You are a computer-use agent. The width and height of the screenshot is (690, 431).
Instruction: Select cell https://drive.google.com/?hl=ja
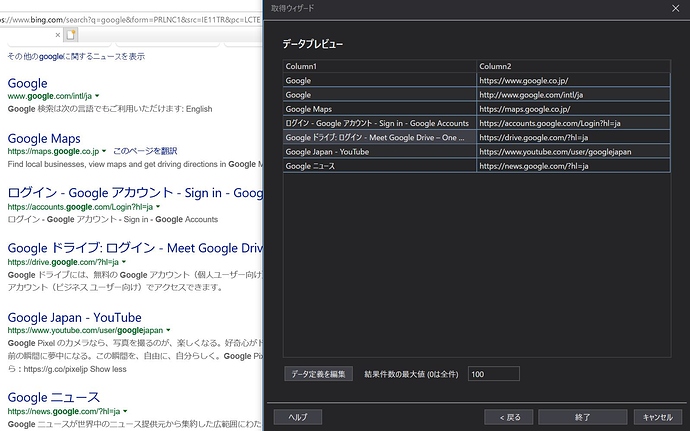coord(573,137)
